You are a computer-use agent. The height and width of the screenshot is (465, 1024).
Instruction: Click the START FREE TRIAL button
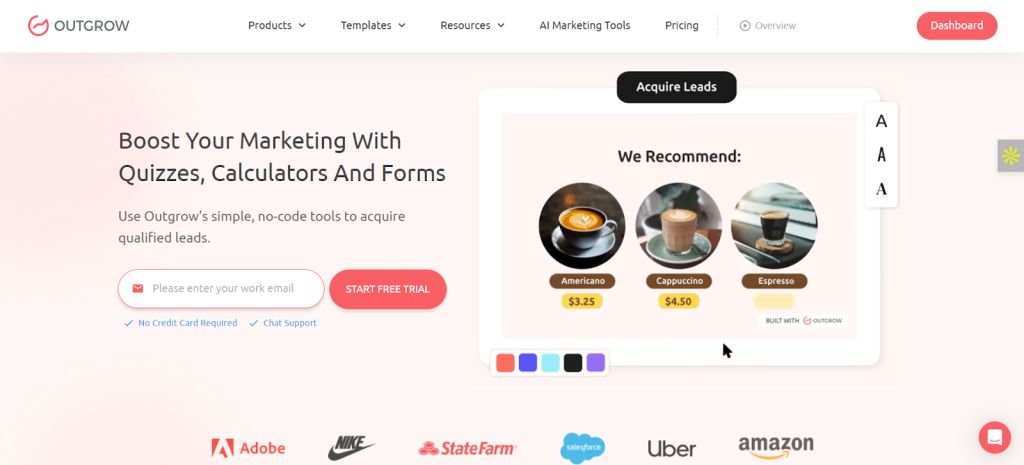388,289
